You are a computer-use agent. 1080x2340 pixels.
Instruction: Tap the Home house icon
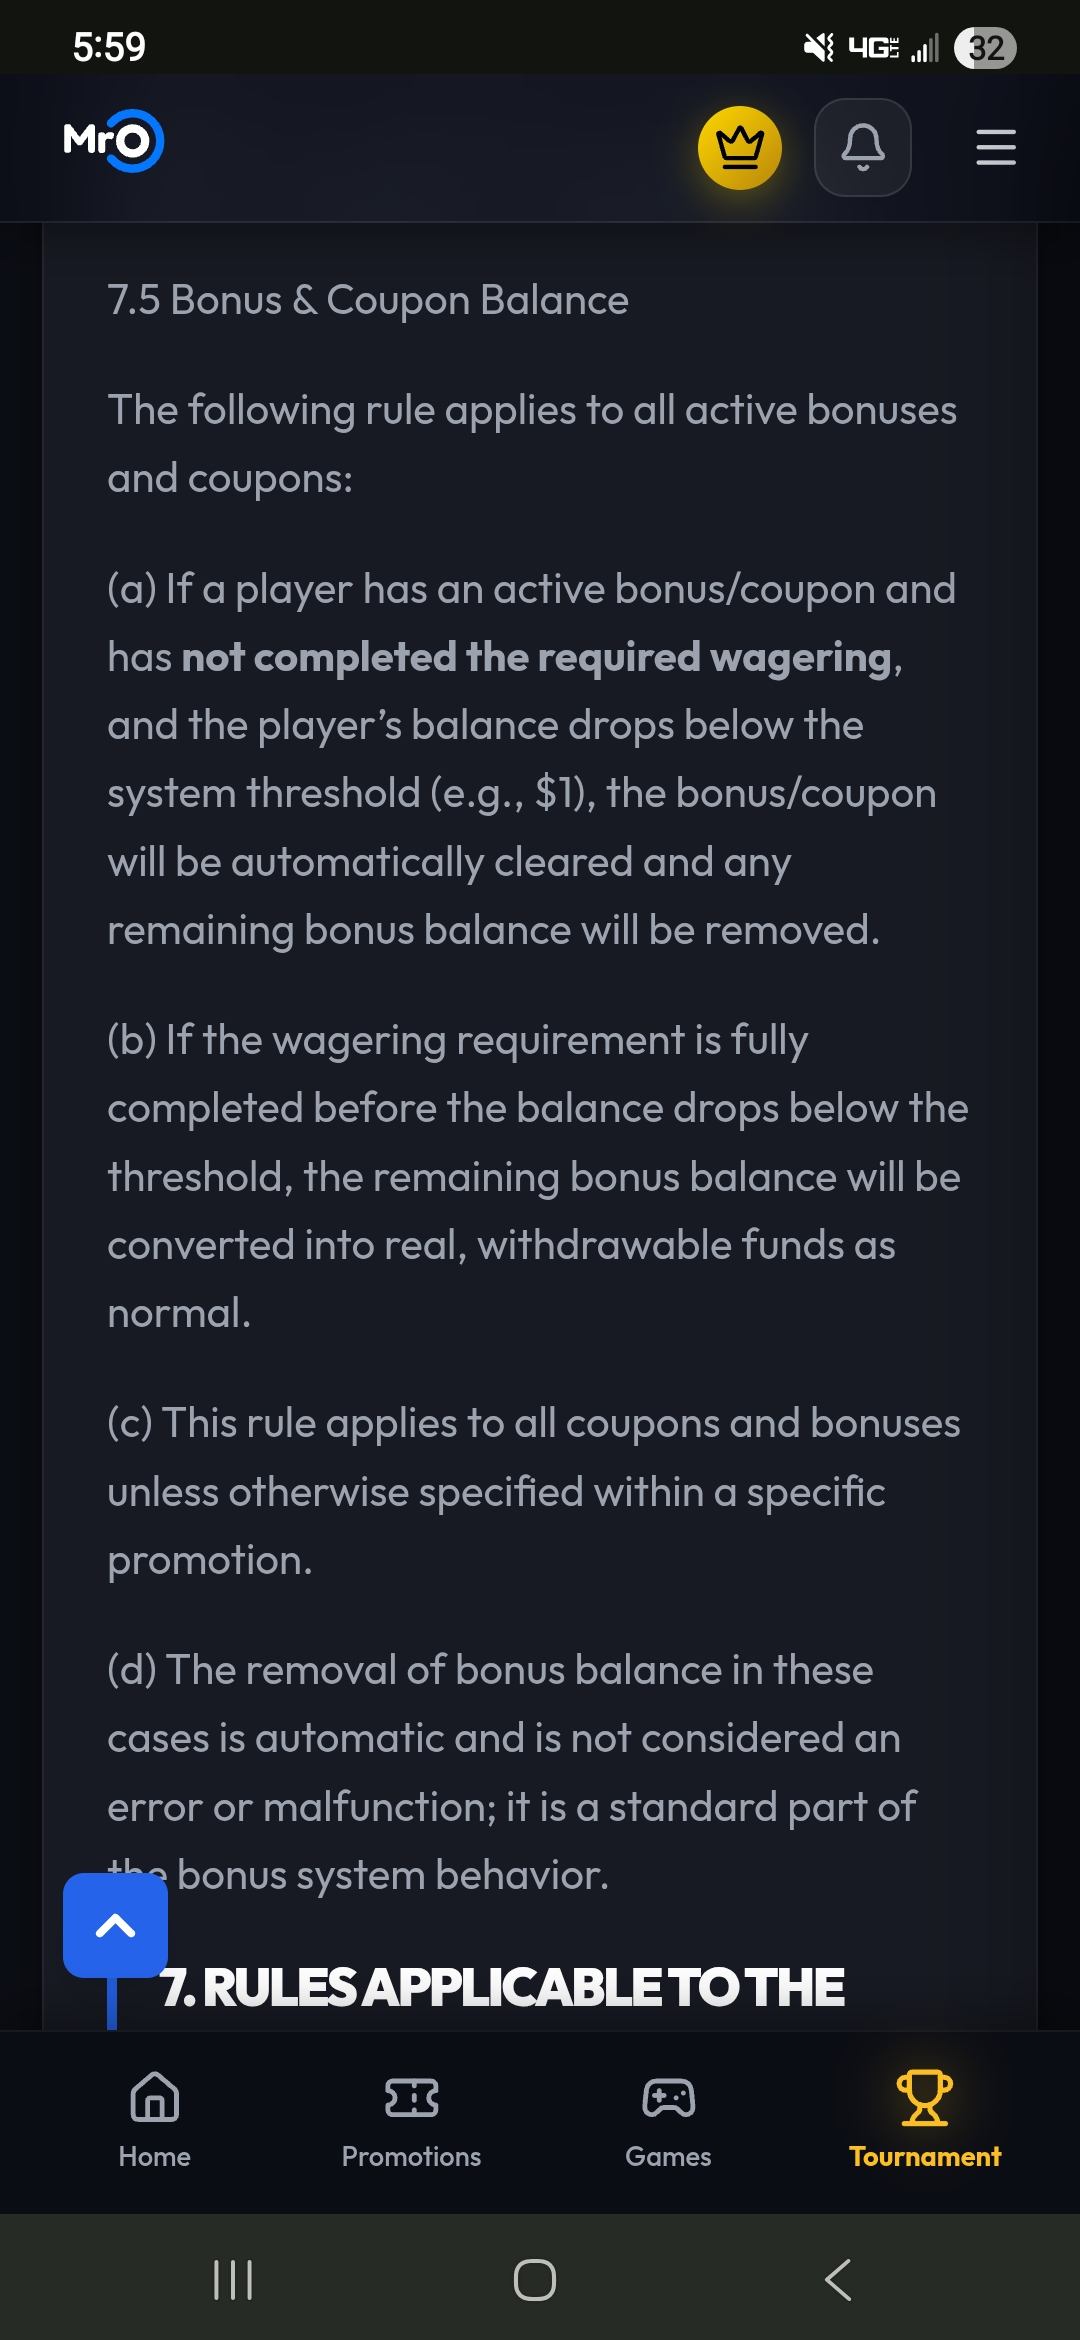(x=155, y=2096)
